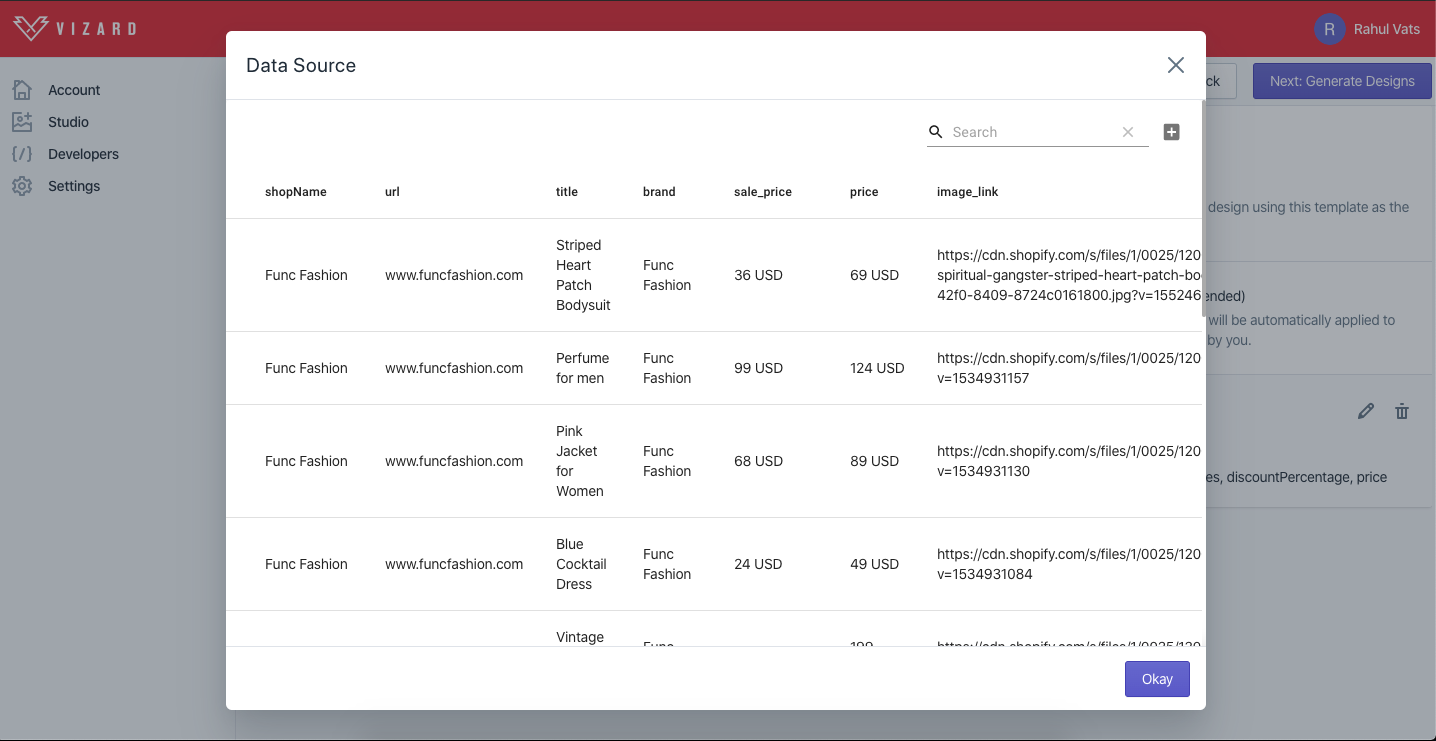Click the search magnifier icon
1436x741 pixels.
pos(936,132)
